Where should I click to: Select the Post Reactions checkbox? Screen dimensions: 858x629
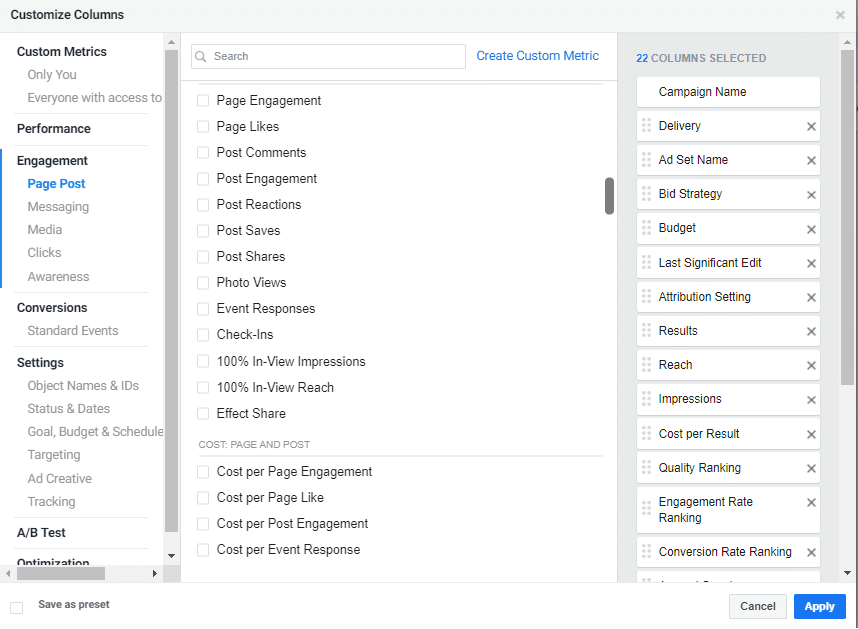click(203, 205)
